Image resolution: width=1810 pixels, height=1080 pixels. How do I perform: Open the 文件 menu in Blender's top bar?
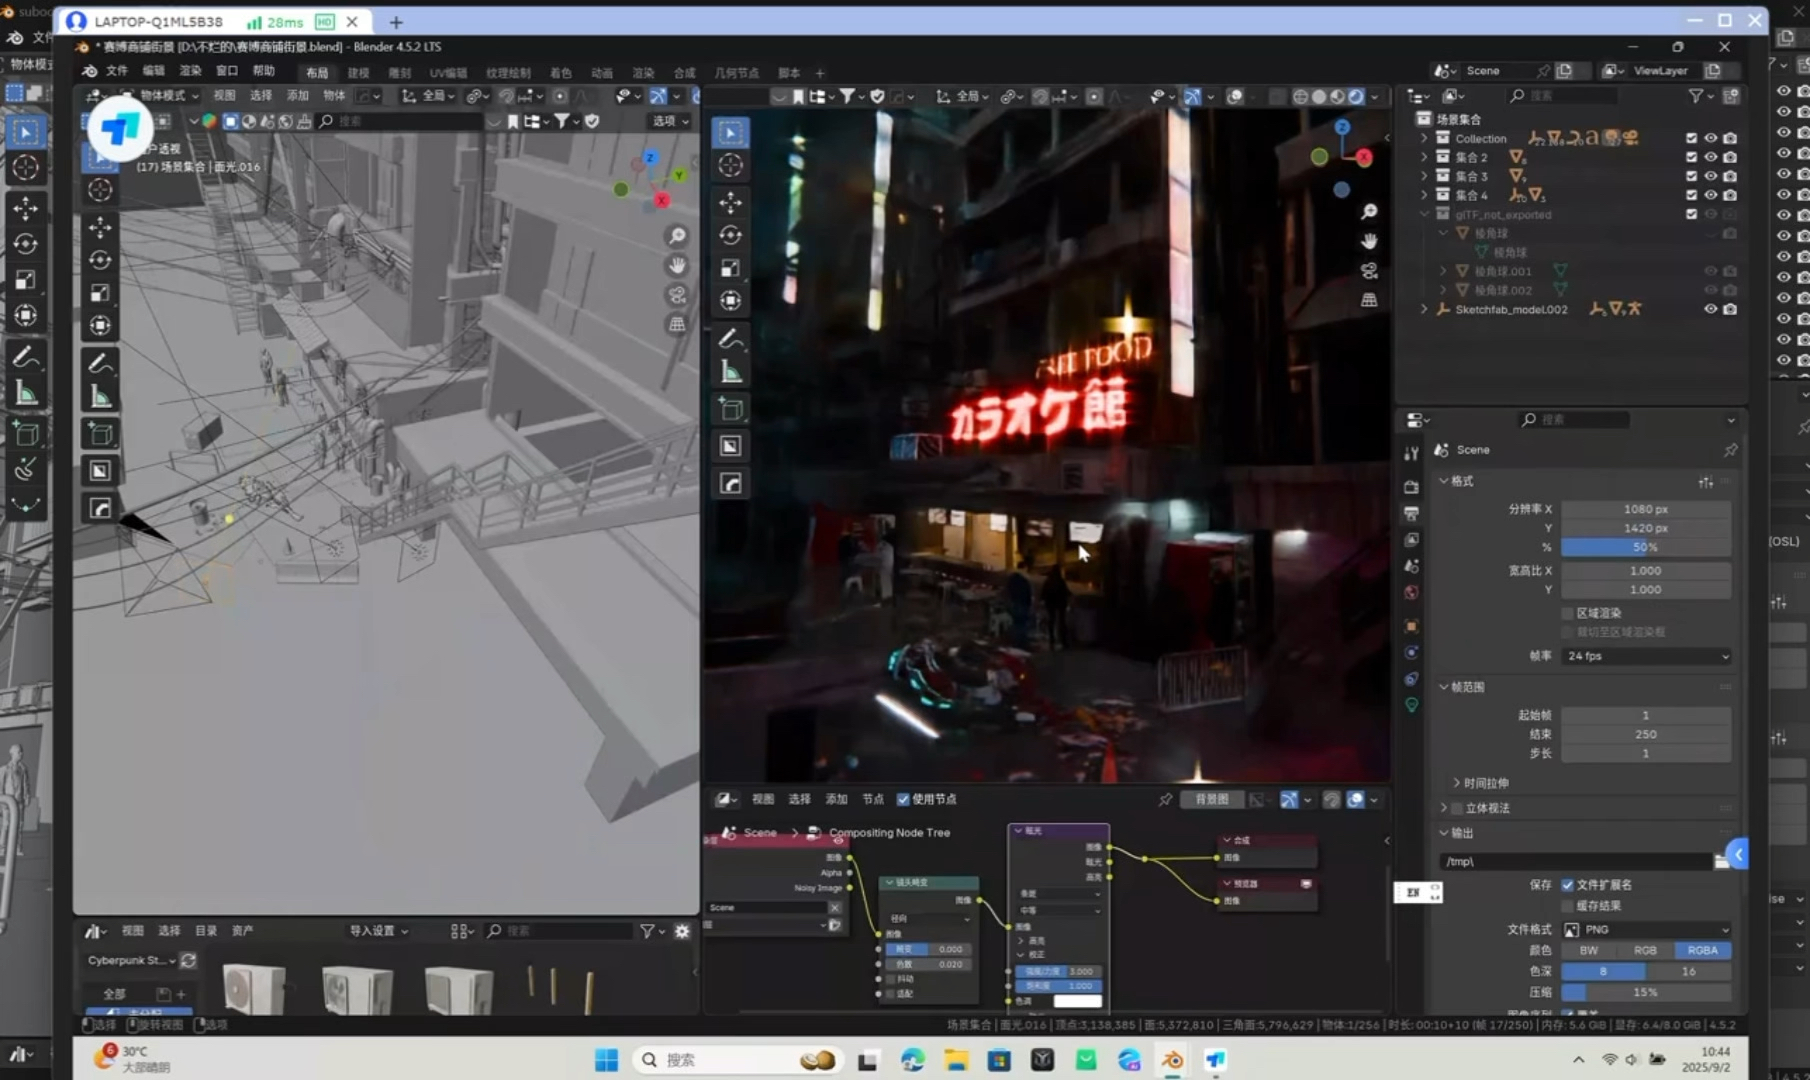(x=117, y=71)
